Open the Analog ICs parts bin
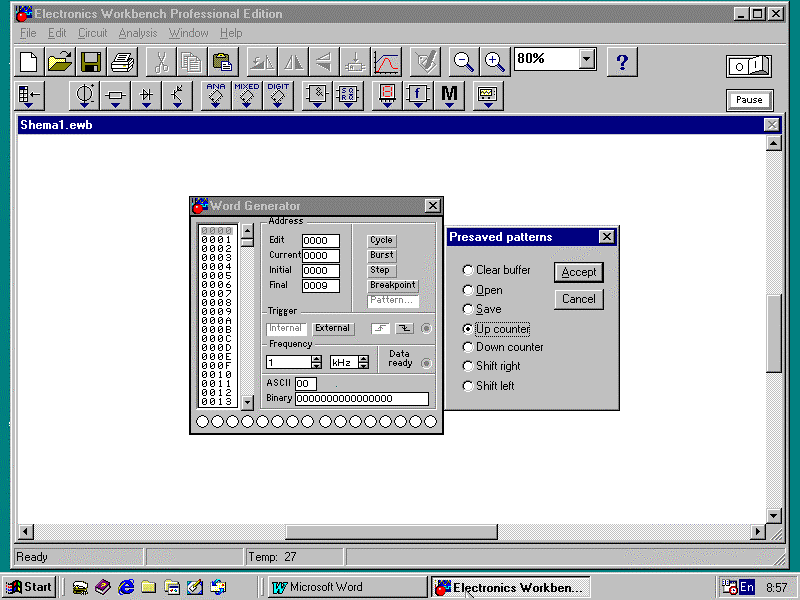The image size is (800, 600). click(x=216, y=95)
